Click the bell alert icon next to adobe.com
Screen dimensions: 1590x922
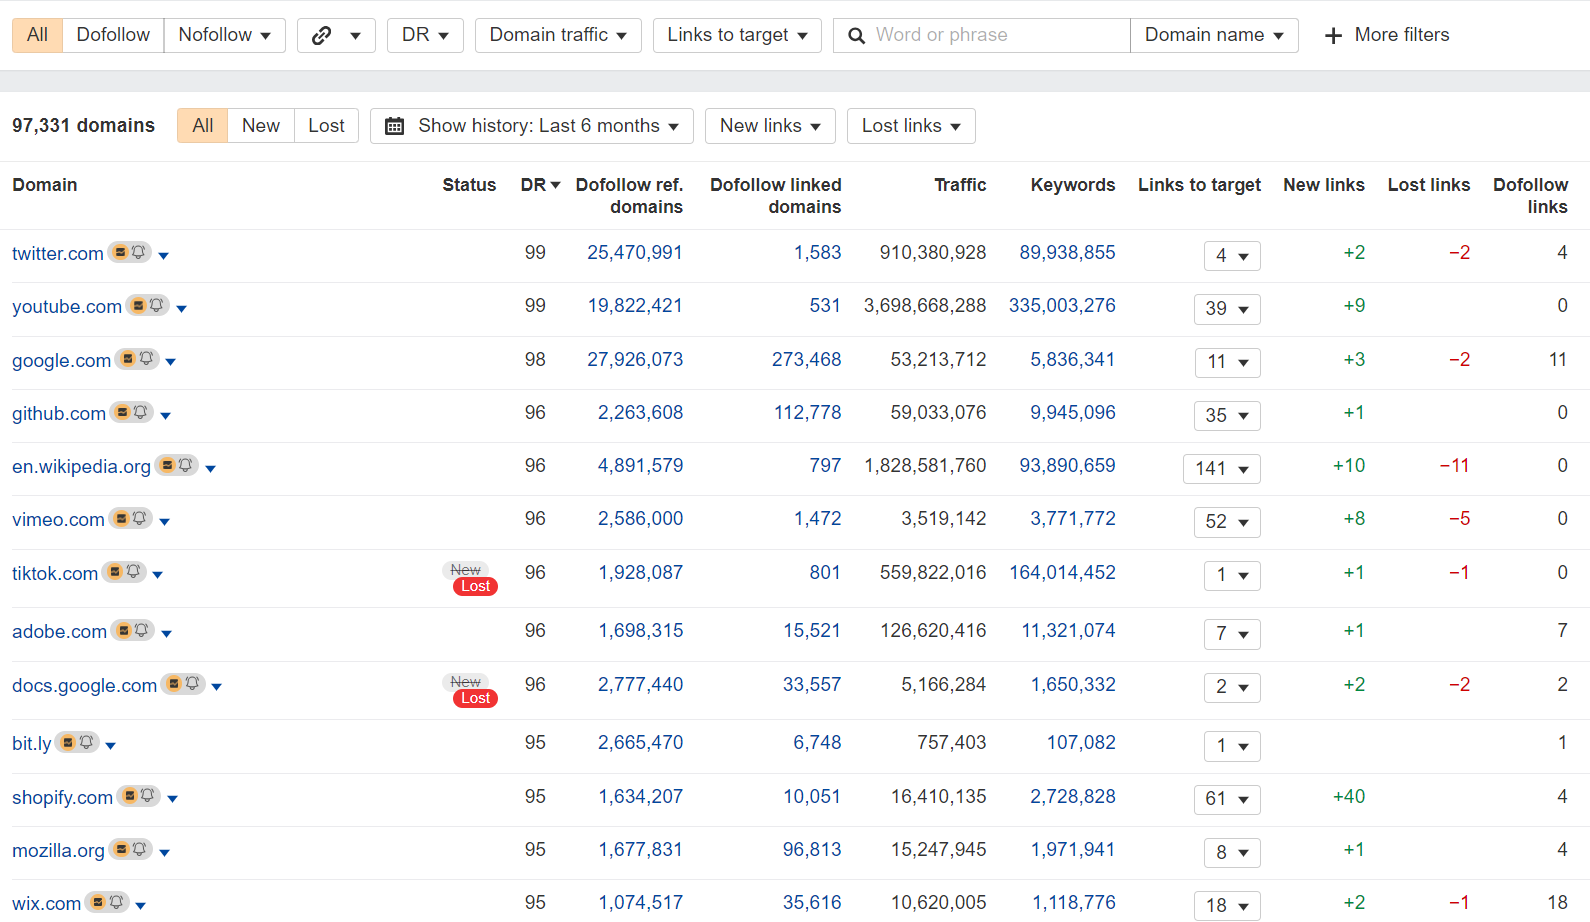[142, 630]
